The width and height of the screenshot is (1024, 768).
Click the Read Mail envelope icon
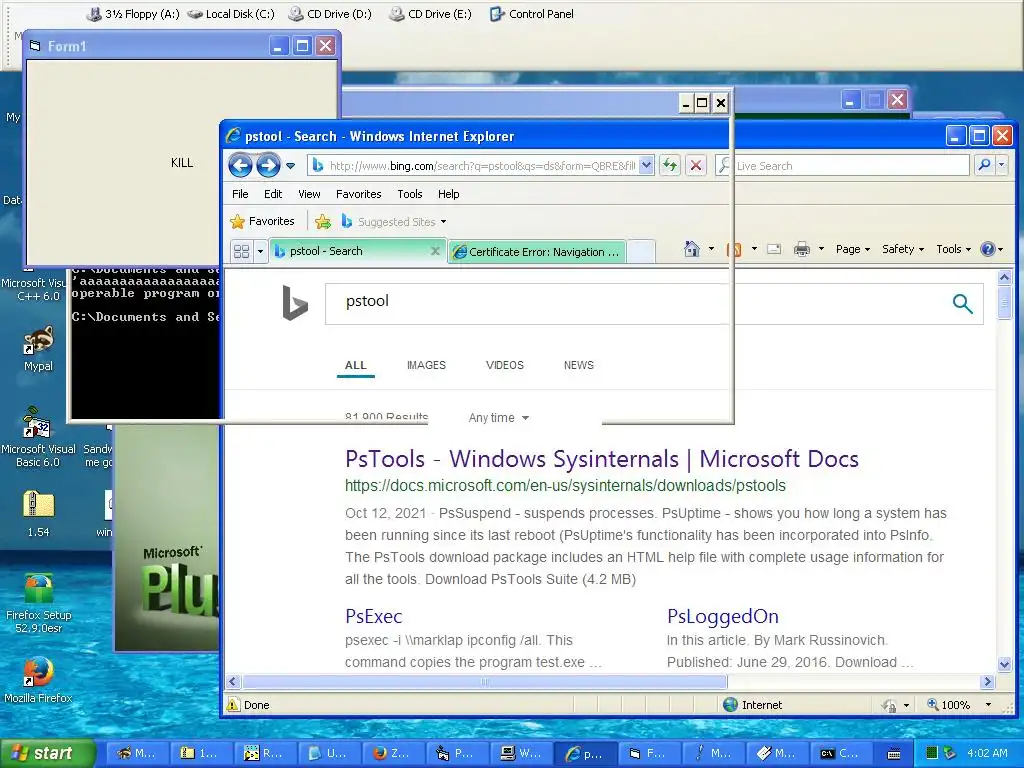click(x=775, y=249)
